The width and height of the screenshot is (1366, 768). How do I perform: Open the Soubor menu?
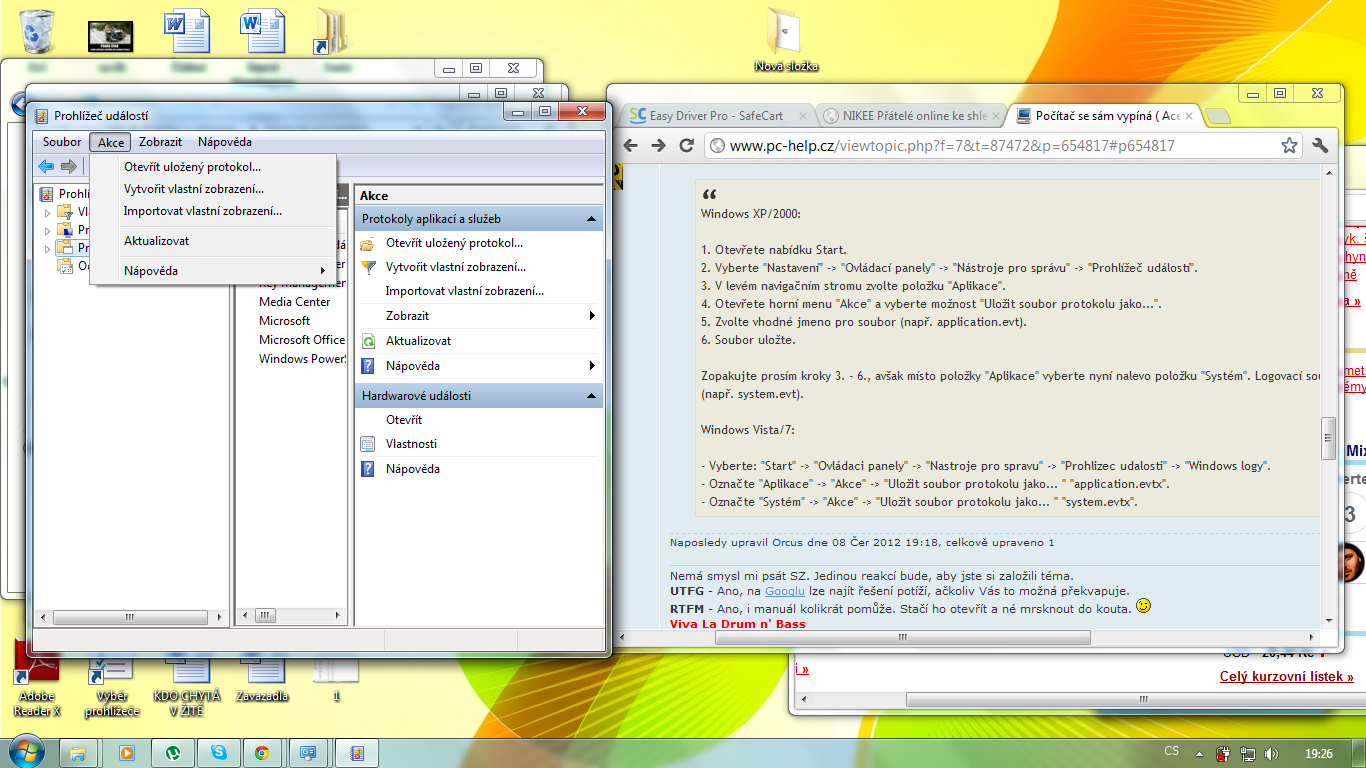pyautogui.click(x=62, y=142)
